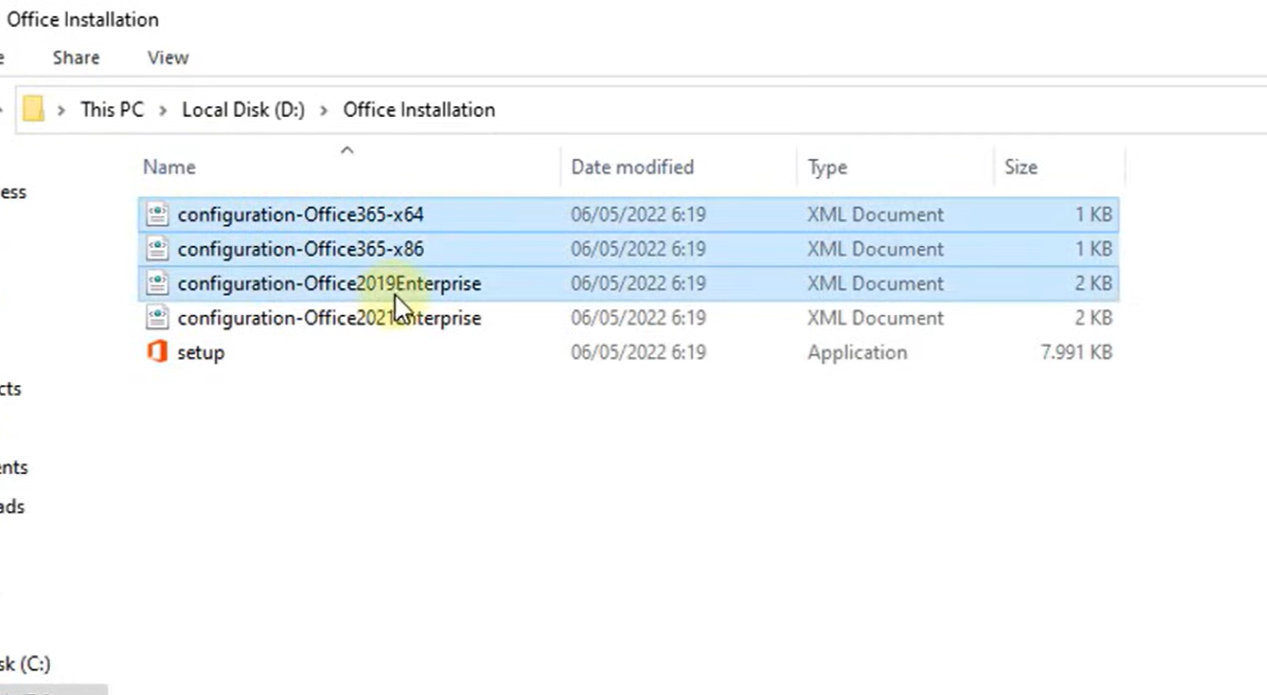Select file configuration-Office365-x64

[x=300, y=214]
